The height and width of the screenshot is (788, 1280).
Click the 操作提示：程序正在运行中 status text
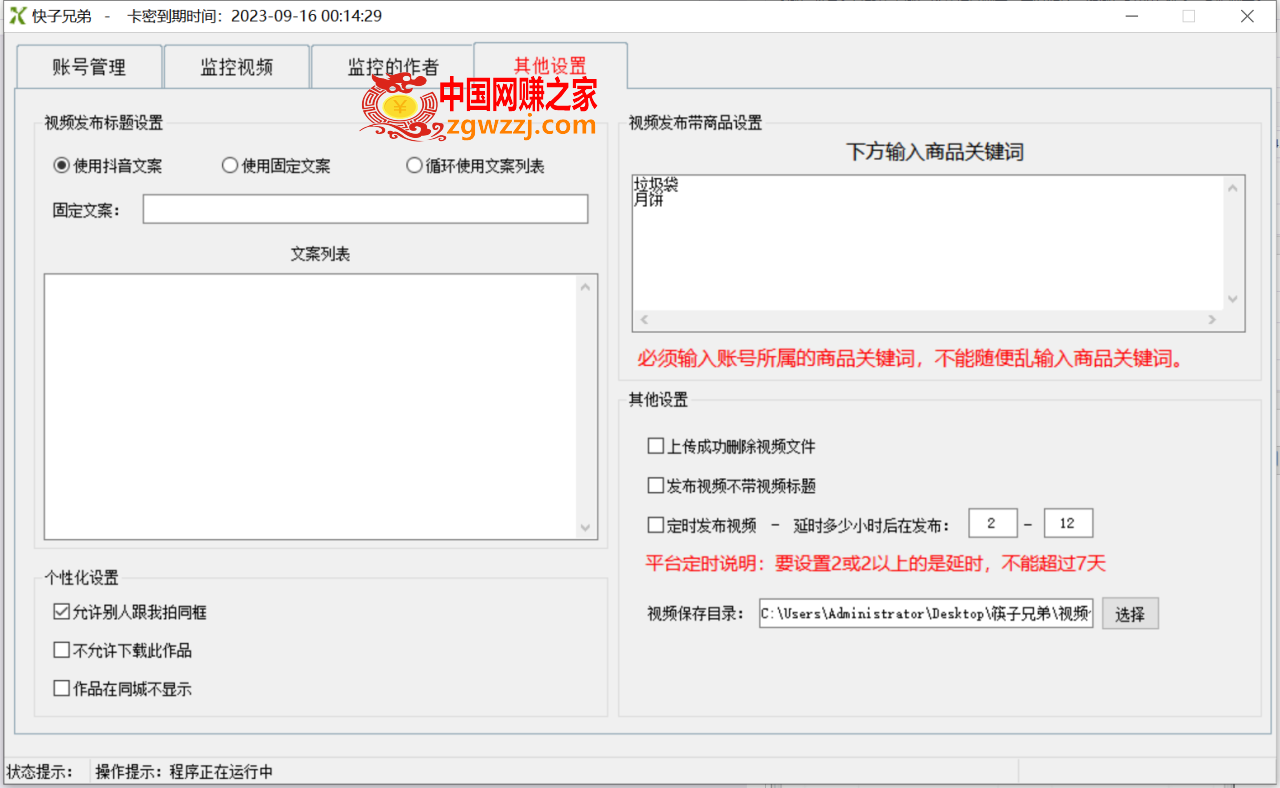pos(184,772)
